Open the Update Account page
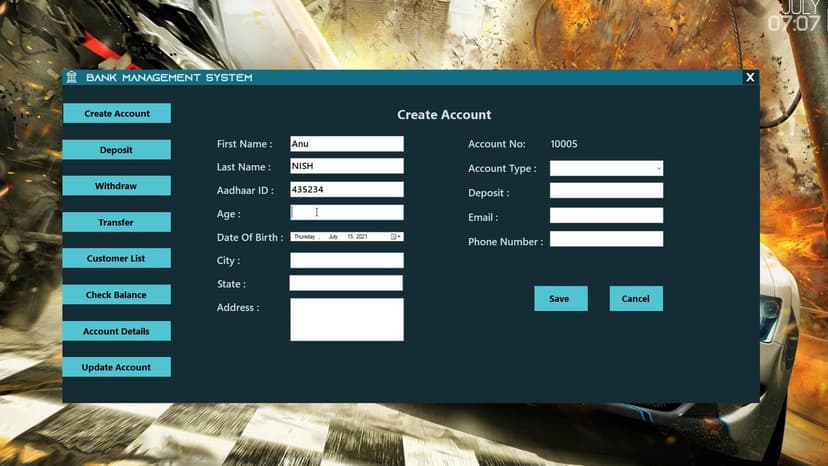The width and height of the screenshot is (828, 466). pyautogui.click(x=117, y=367)
